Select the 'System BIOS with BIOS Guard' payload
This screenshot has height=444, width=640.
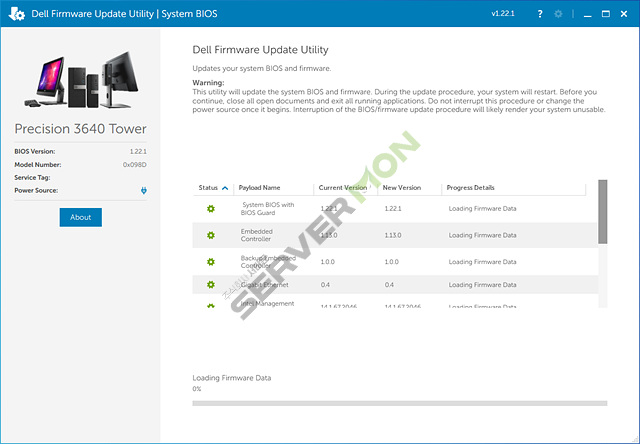(267, 209)
